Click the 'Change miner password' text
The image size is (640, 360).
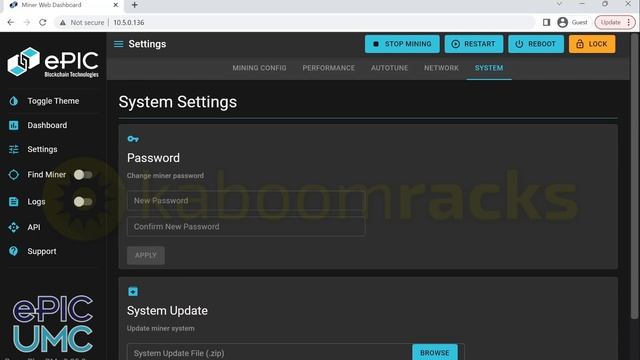pyautogui.click(x=165, y=176)
